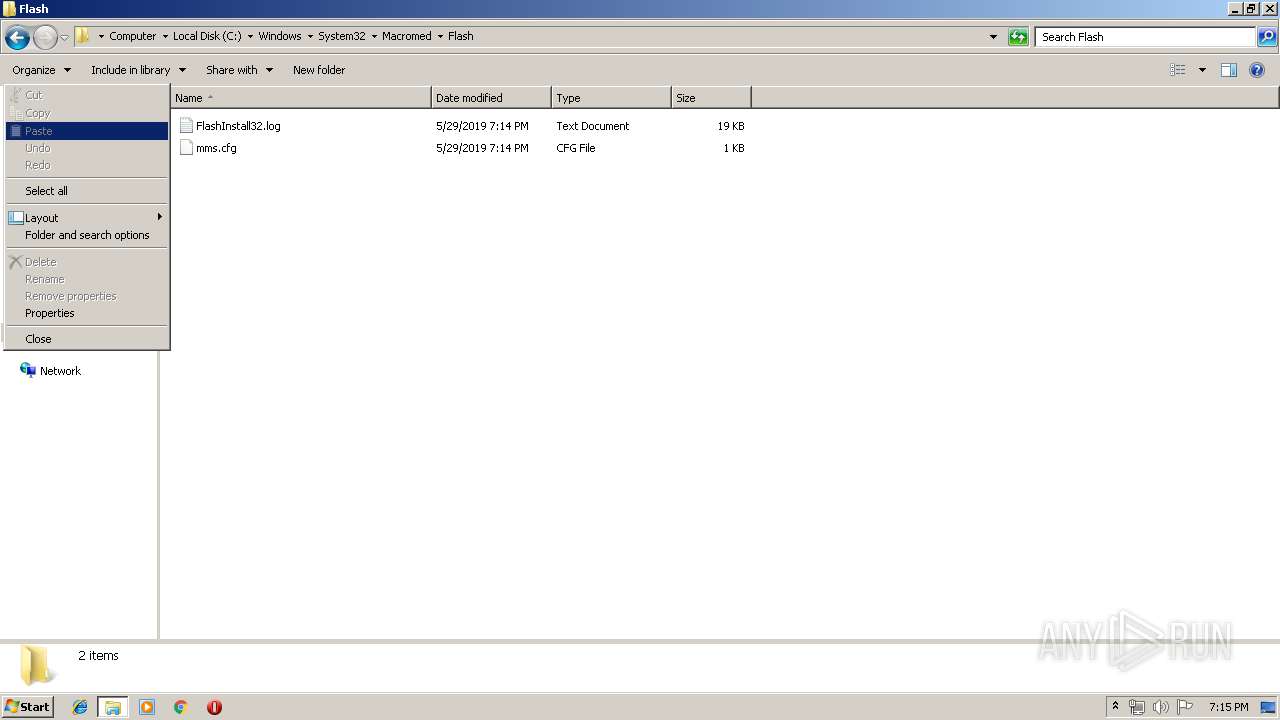1280x720 pixels.
Task: Click the search magnifier icon
Action: [1267, 37]
